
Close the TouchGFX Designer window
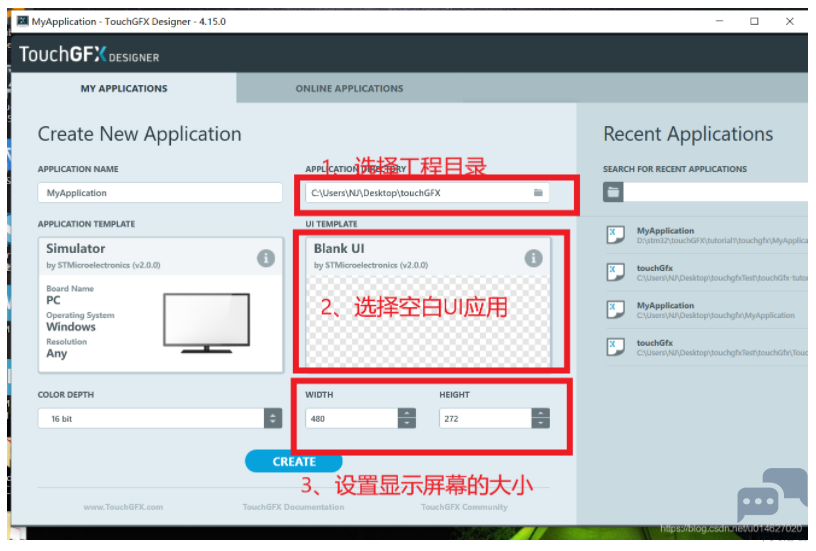pyautogui.click(x=789, y=21)
